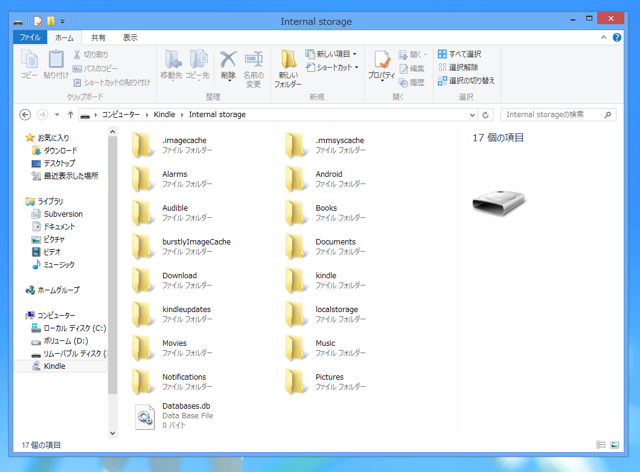Click the Edit (編集) ribbon button
The height and width of the screenshot is (472, 640).
point(412,69)
